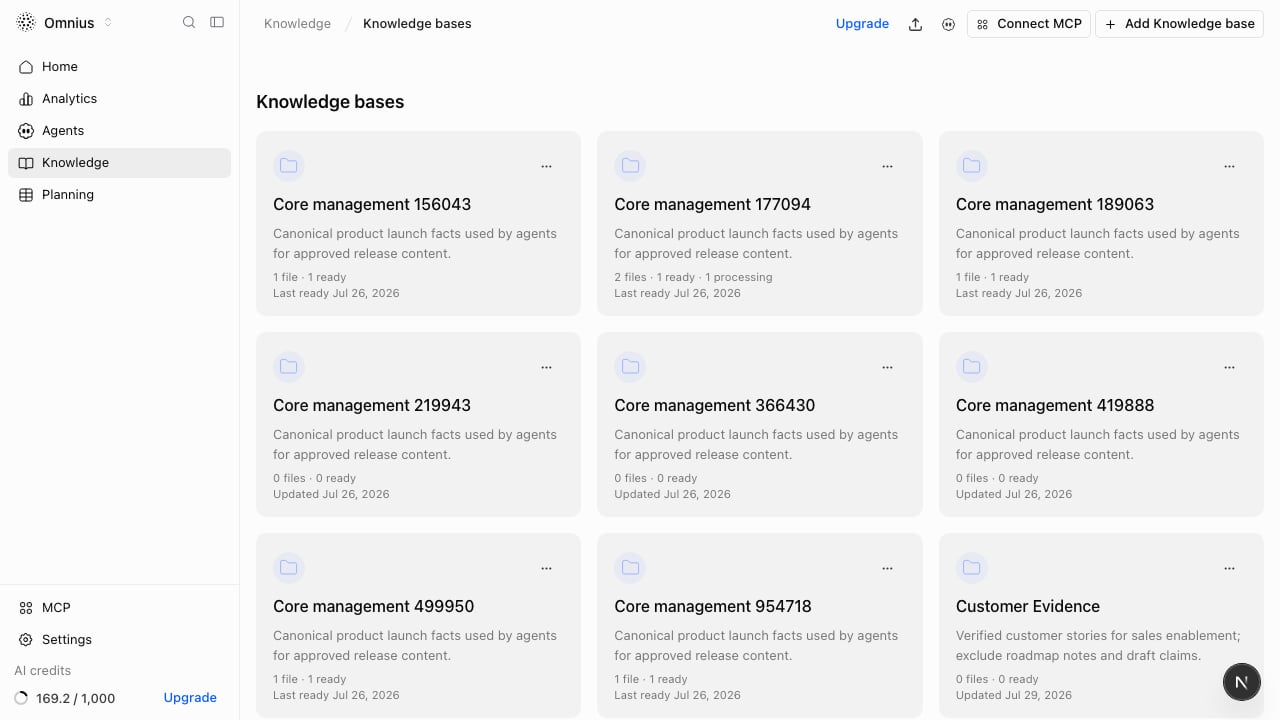This screenshot has width=1280, height=720.
Task: Open Core management 177094 title
Action: [713, 204]
